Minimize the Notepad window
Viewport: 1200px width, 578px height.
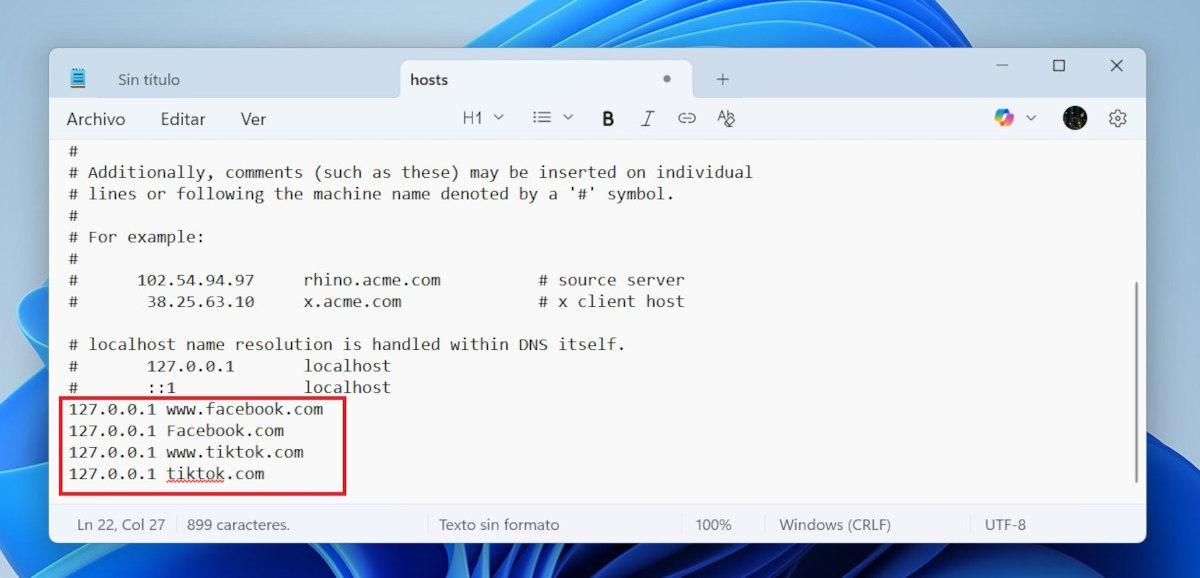pos(1002,66)
